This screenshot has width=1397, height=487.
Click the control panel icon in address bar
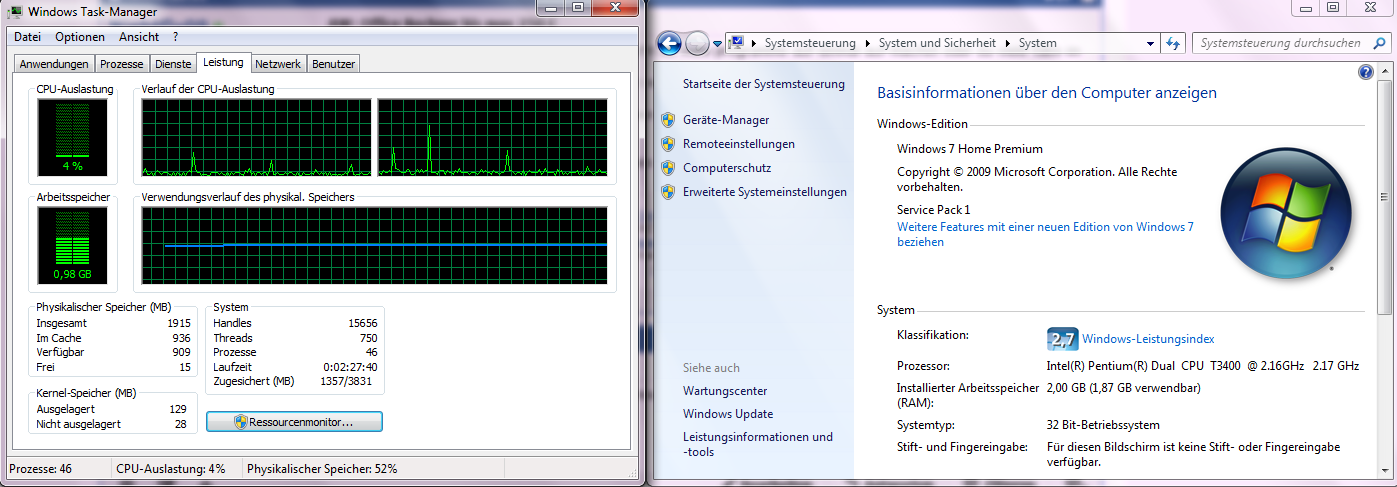(737, 43)
